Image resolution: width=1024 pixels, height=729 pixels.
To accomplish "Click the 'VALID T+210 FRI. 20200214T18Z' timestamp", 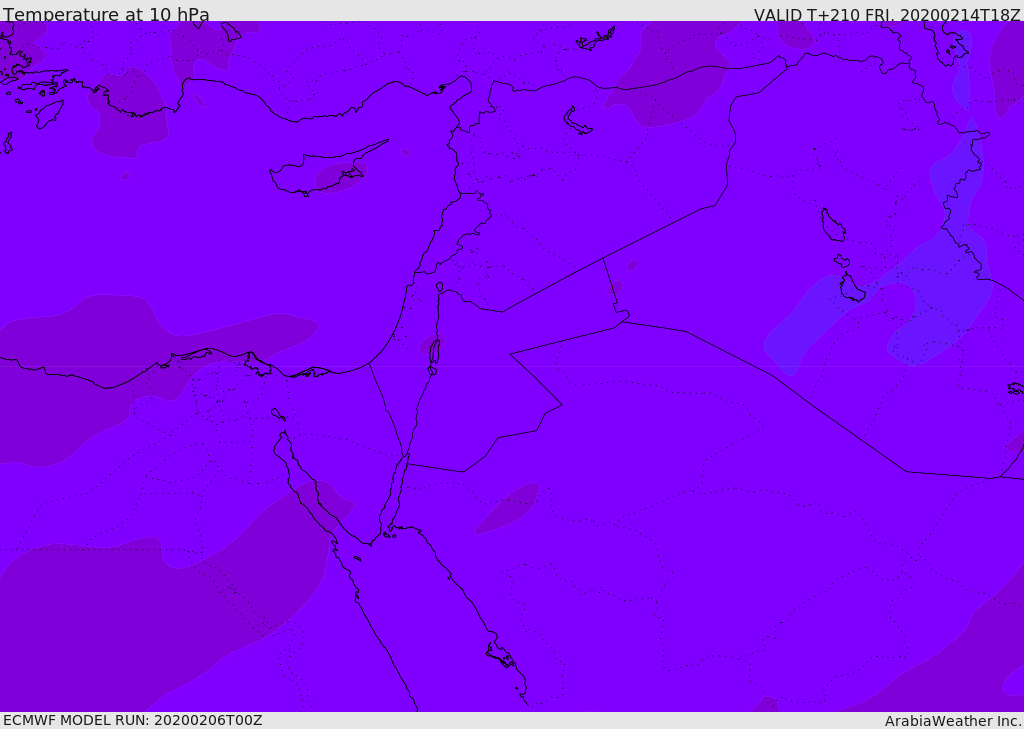I will pyautogui.click(x=886, y=15).
